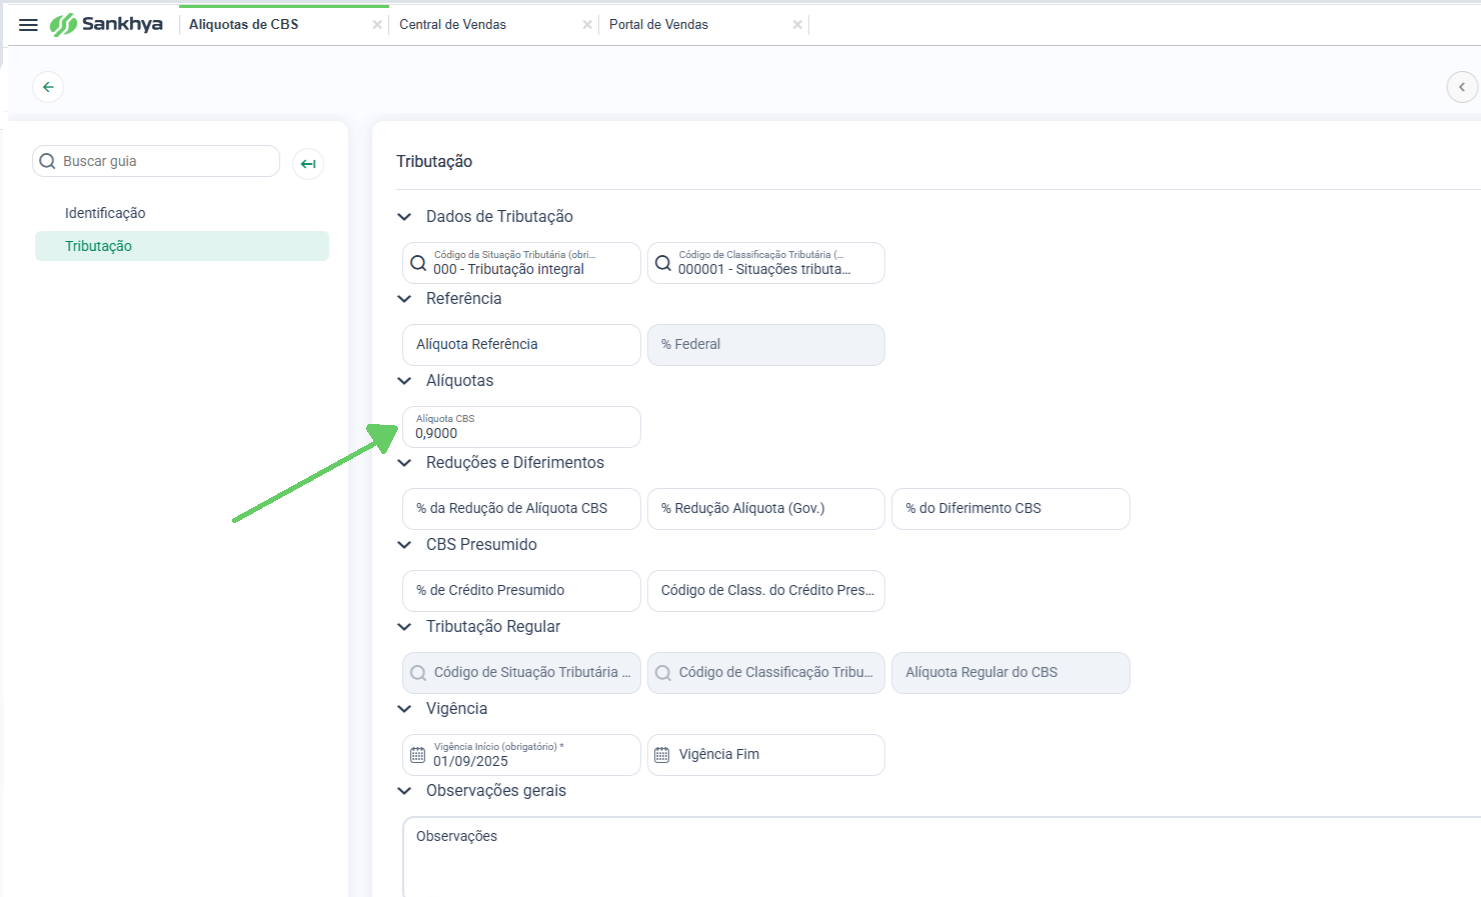The width and height of the screenshot is (1481, 897).
Task: Open the hamburger main menu
Action: coord(28,25)
